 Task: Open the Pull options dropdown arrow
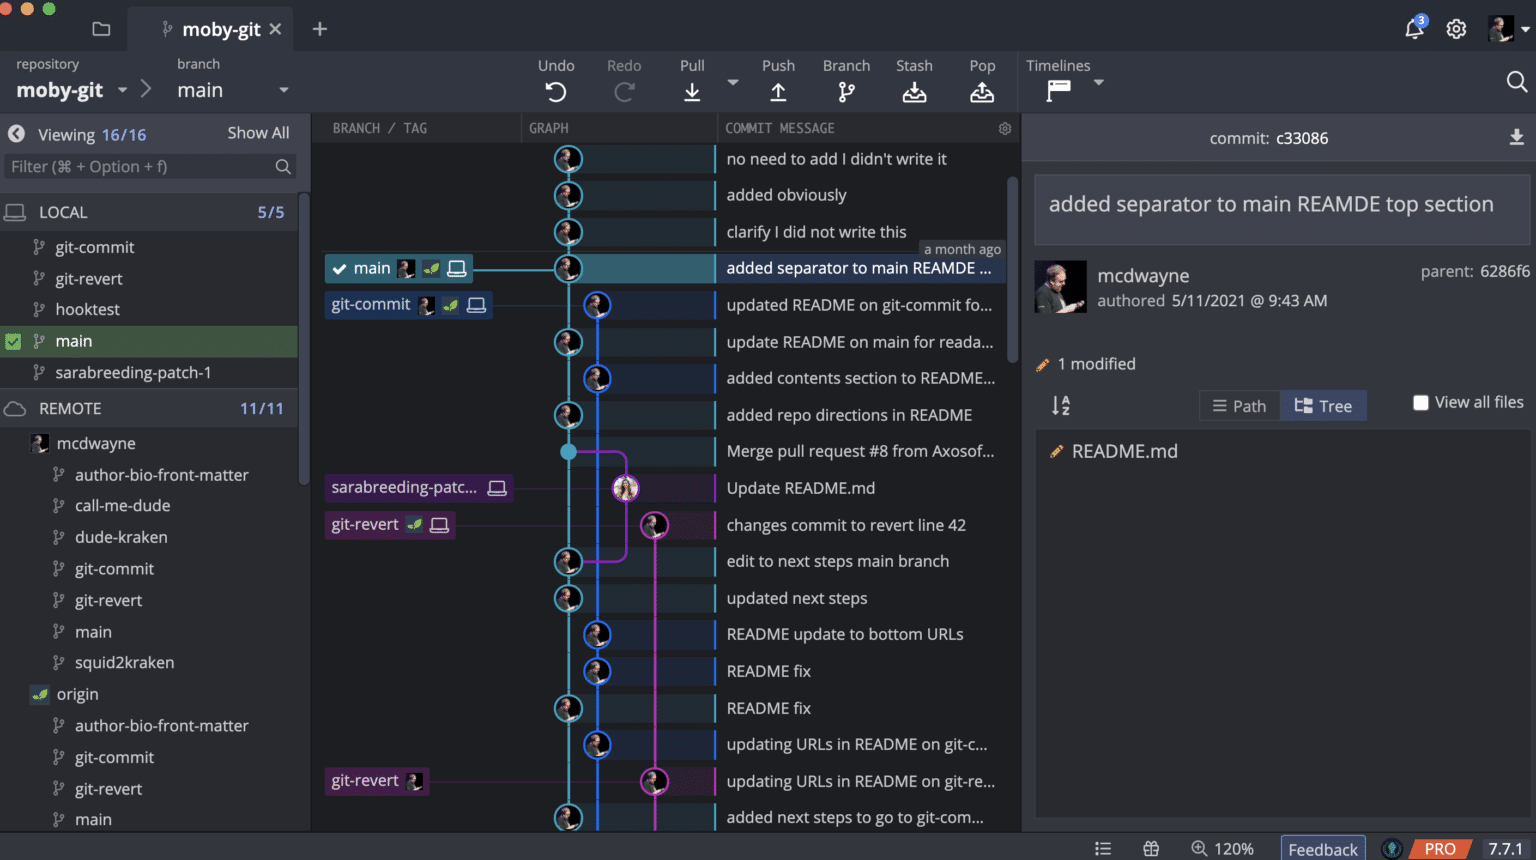[732, 84]
